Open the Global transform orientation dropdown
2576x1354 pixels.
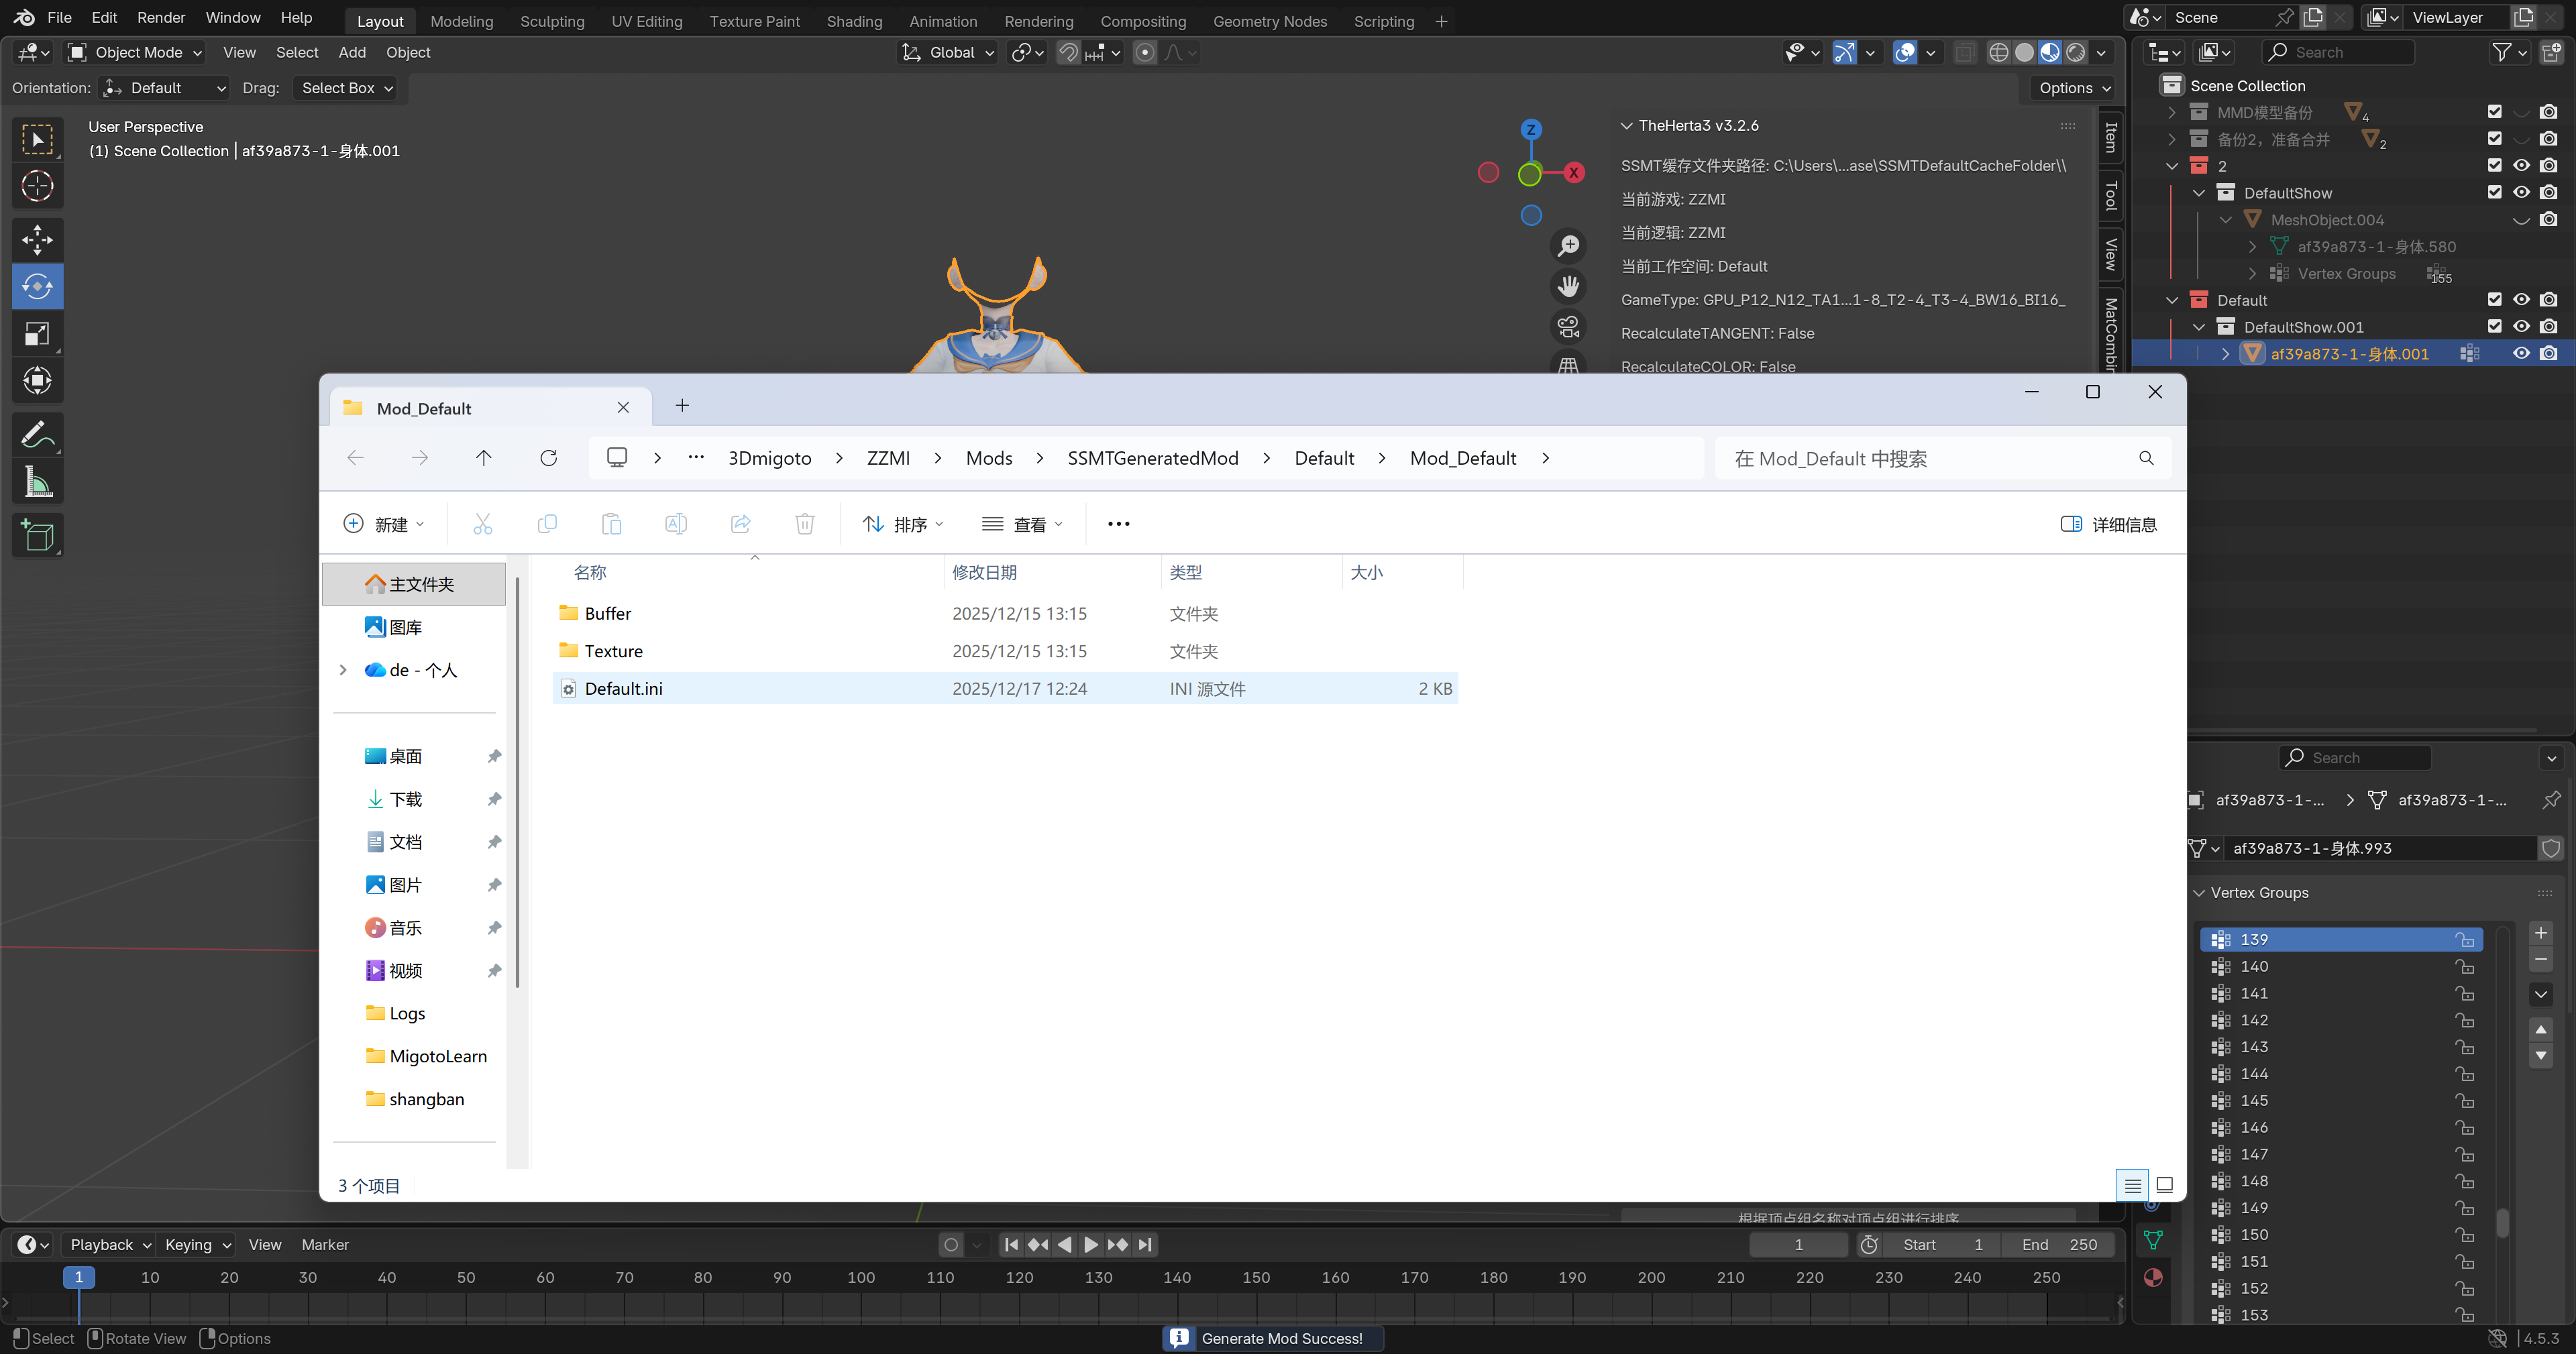coord(948,53)
